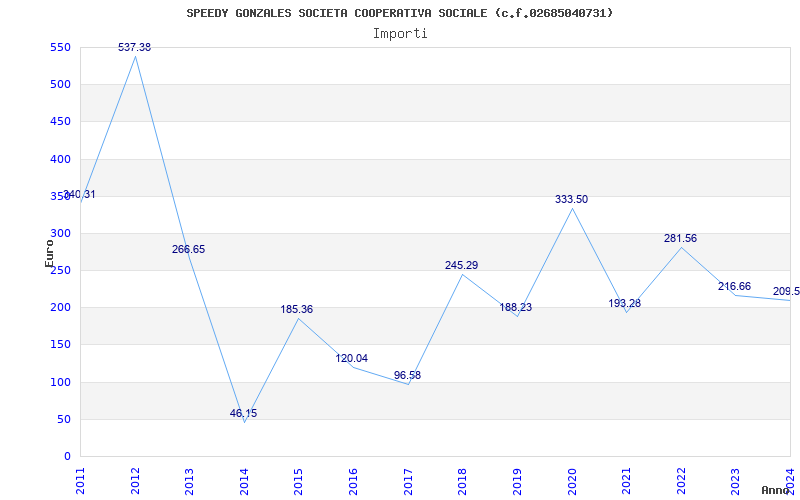Viewport: 800px width, 500px height.
Task: Click the 400 value on Euro axis
Action: click(60, 159)
